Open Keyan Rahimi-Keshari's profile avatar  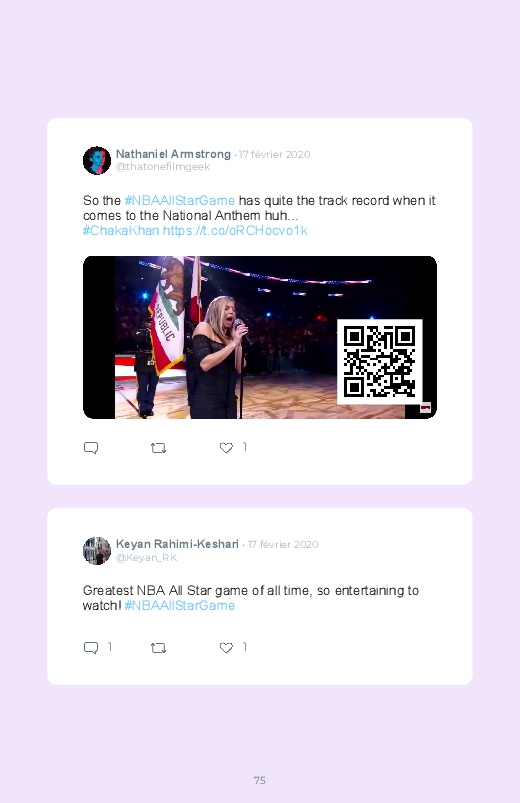[x=97, y=551]
